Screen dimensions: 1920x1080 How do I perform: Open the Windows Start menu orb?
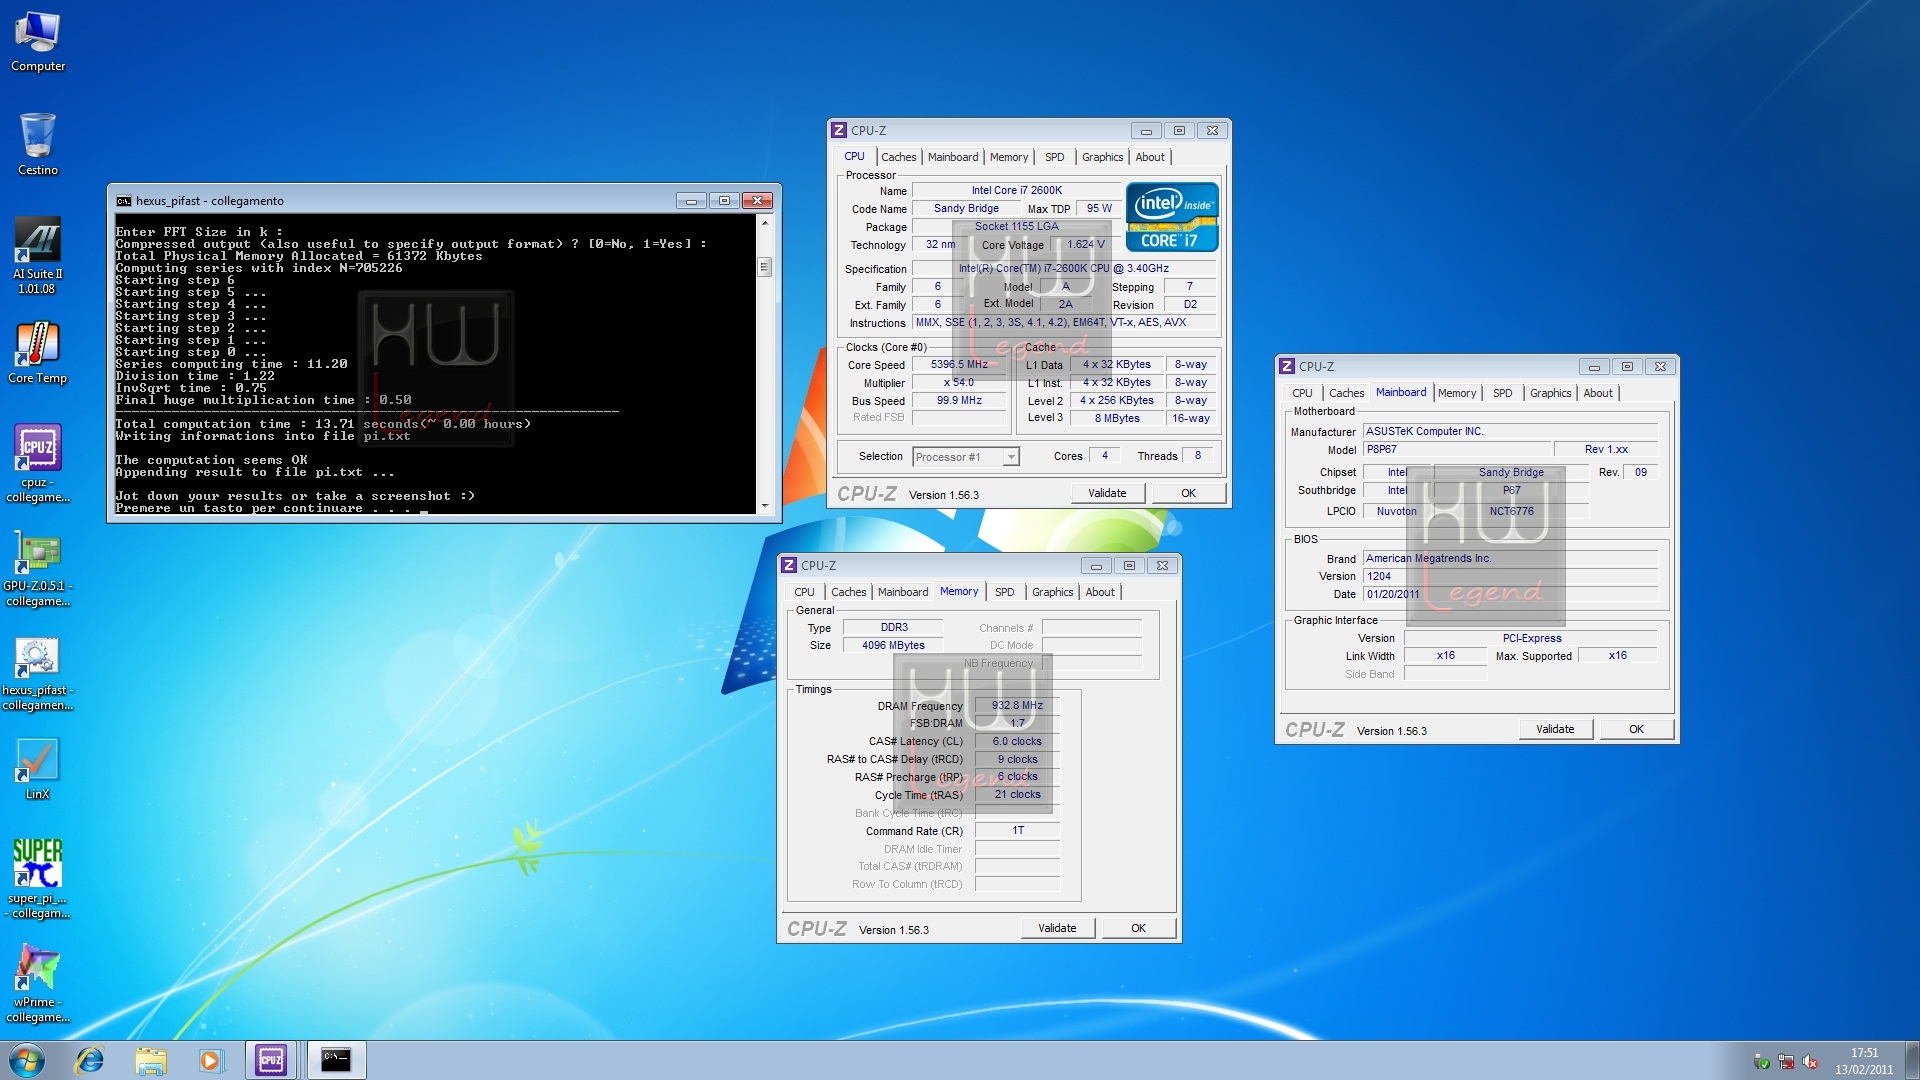pos(27,1060)
